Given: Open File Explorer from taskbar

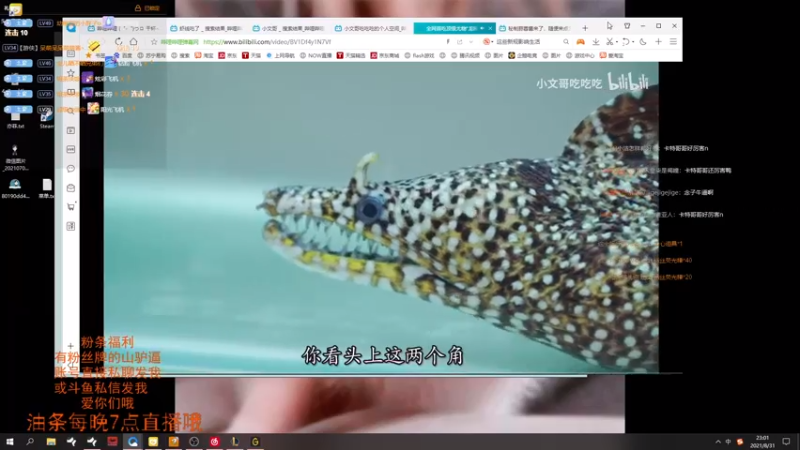Looking at the screenshot, I should pyautogui.click(x=51, y=441).
